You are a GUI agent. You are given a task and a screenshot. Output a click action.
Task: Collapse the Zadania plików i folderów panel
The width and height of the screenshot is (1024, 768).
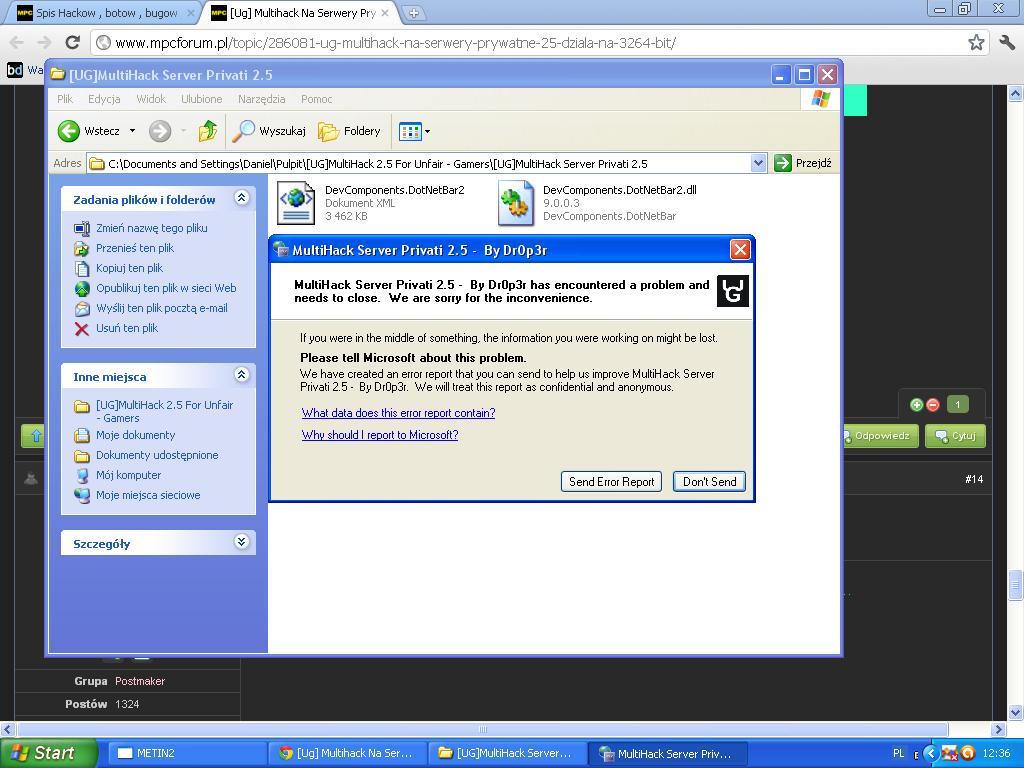tap(241, 198)
